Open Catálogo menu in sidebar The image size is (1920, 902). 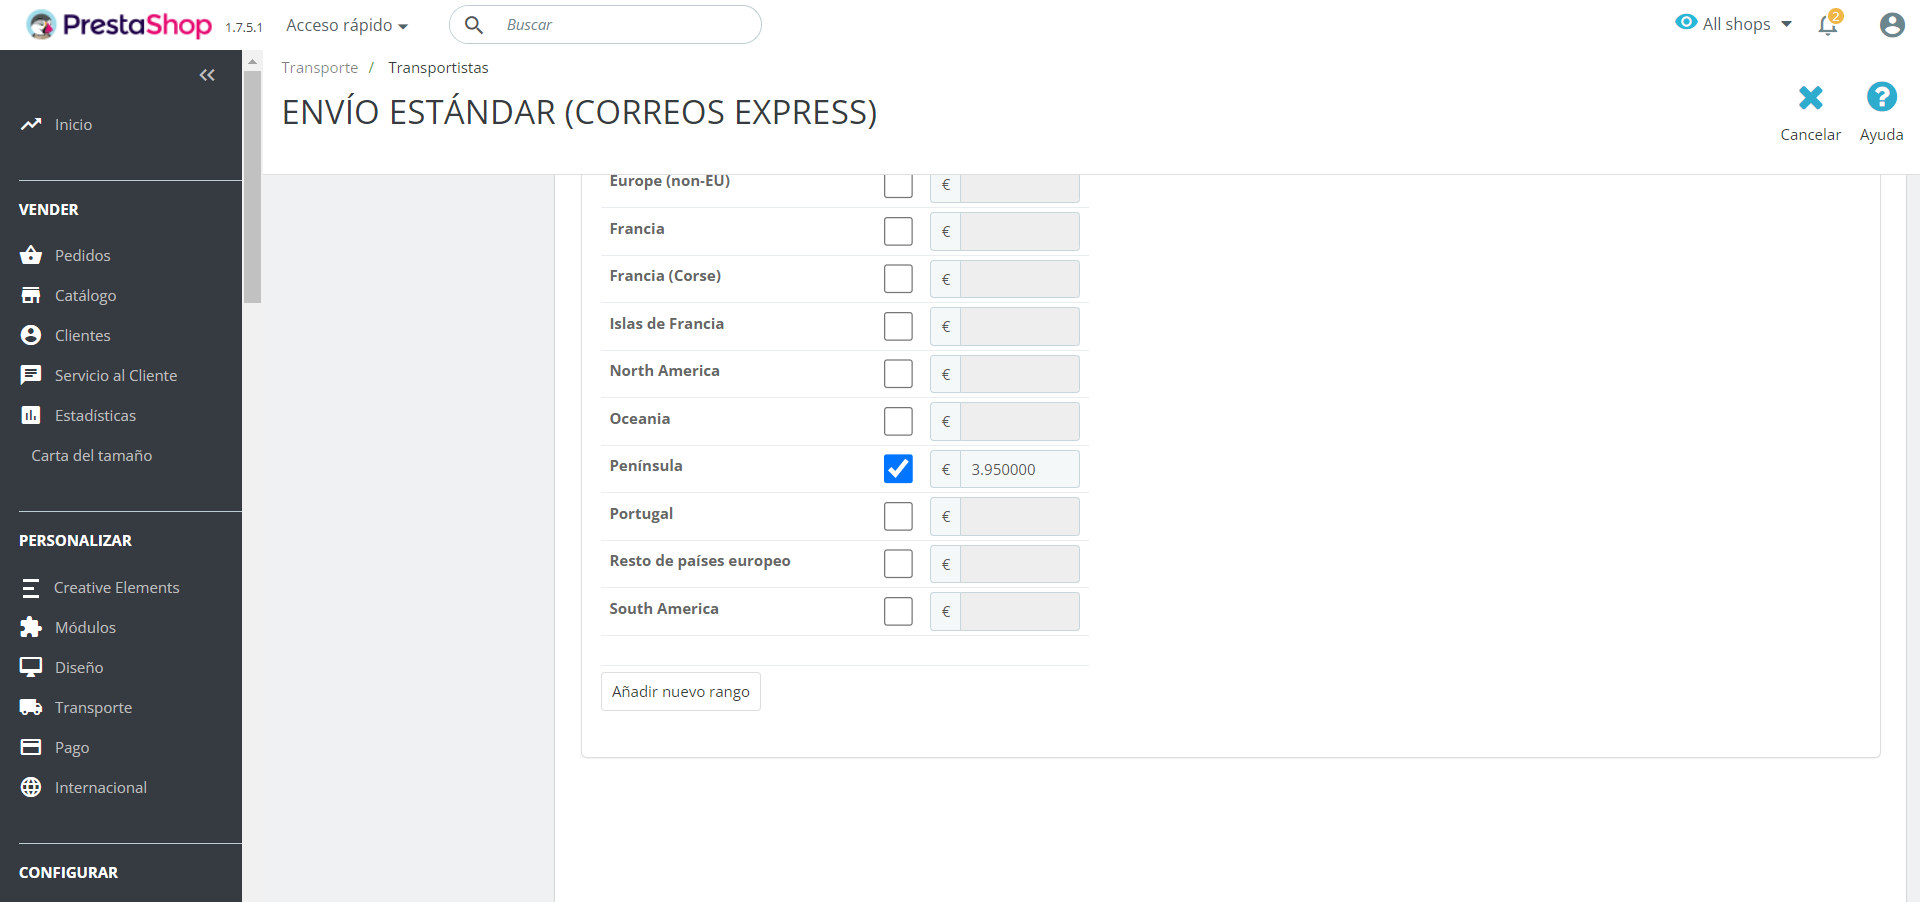pyautogui.click(x=85, y=295)
